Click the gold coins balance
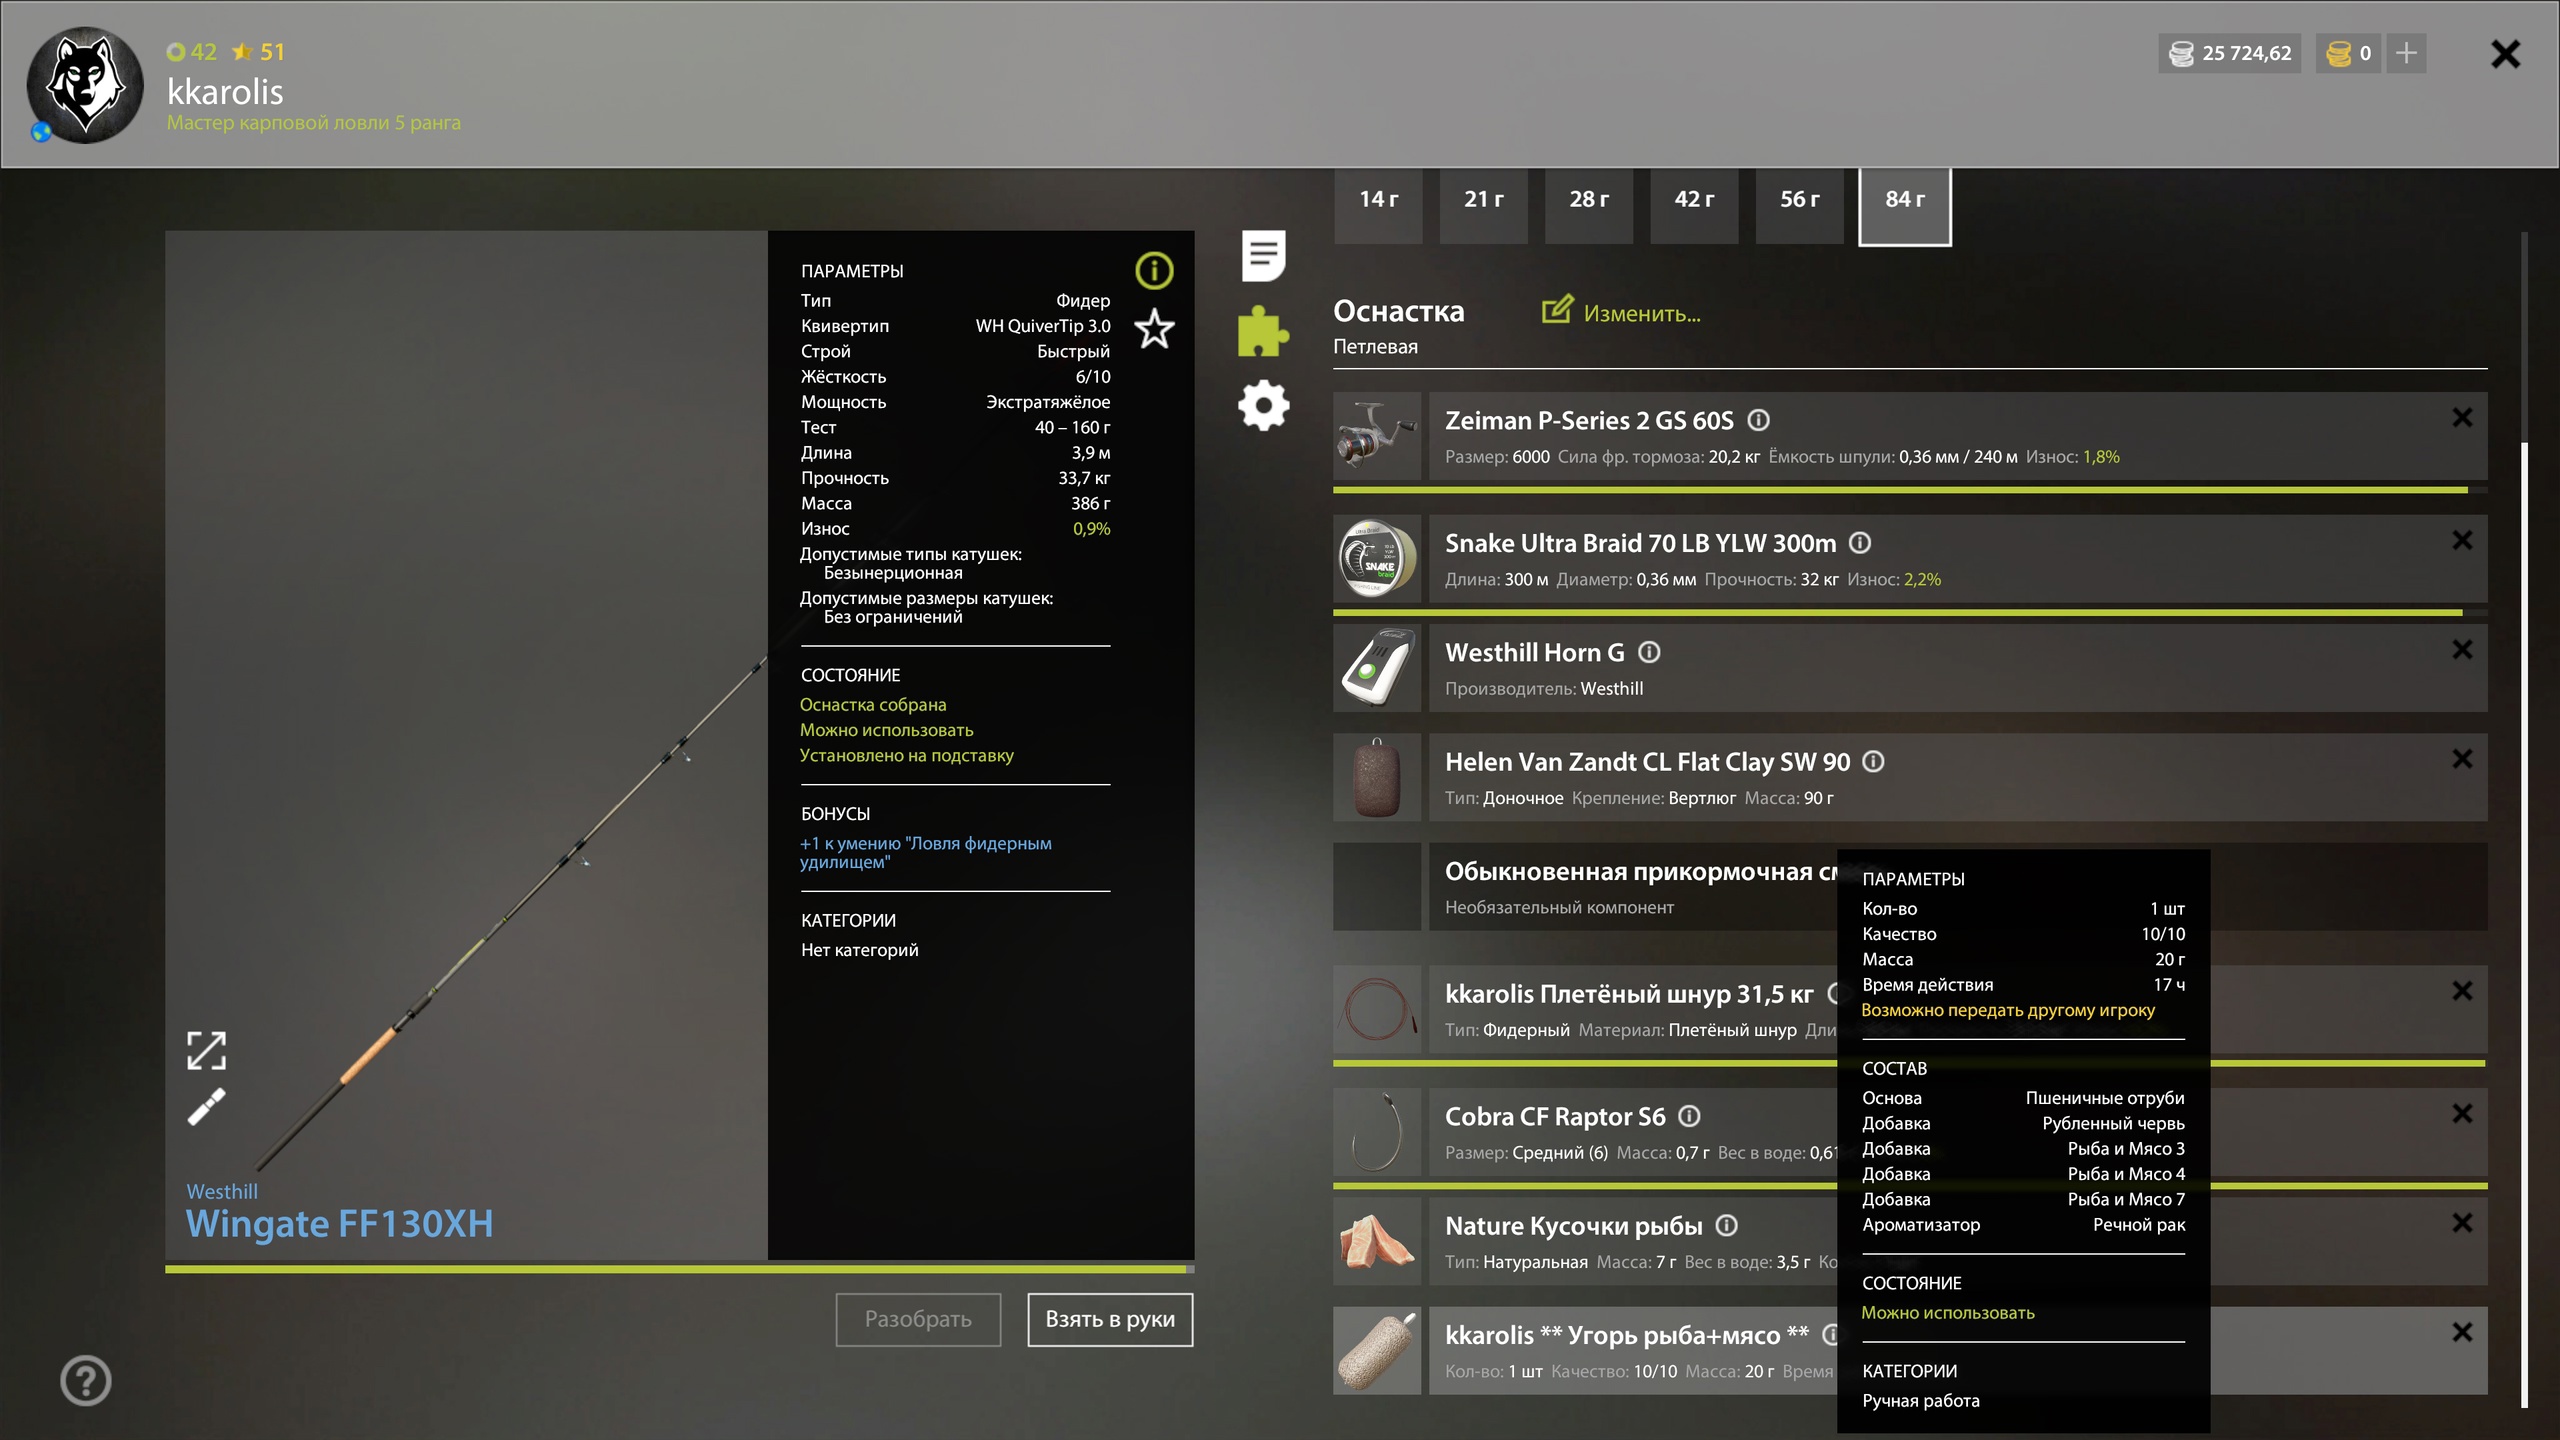 point(2348,53)
